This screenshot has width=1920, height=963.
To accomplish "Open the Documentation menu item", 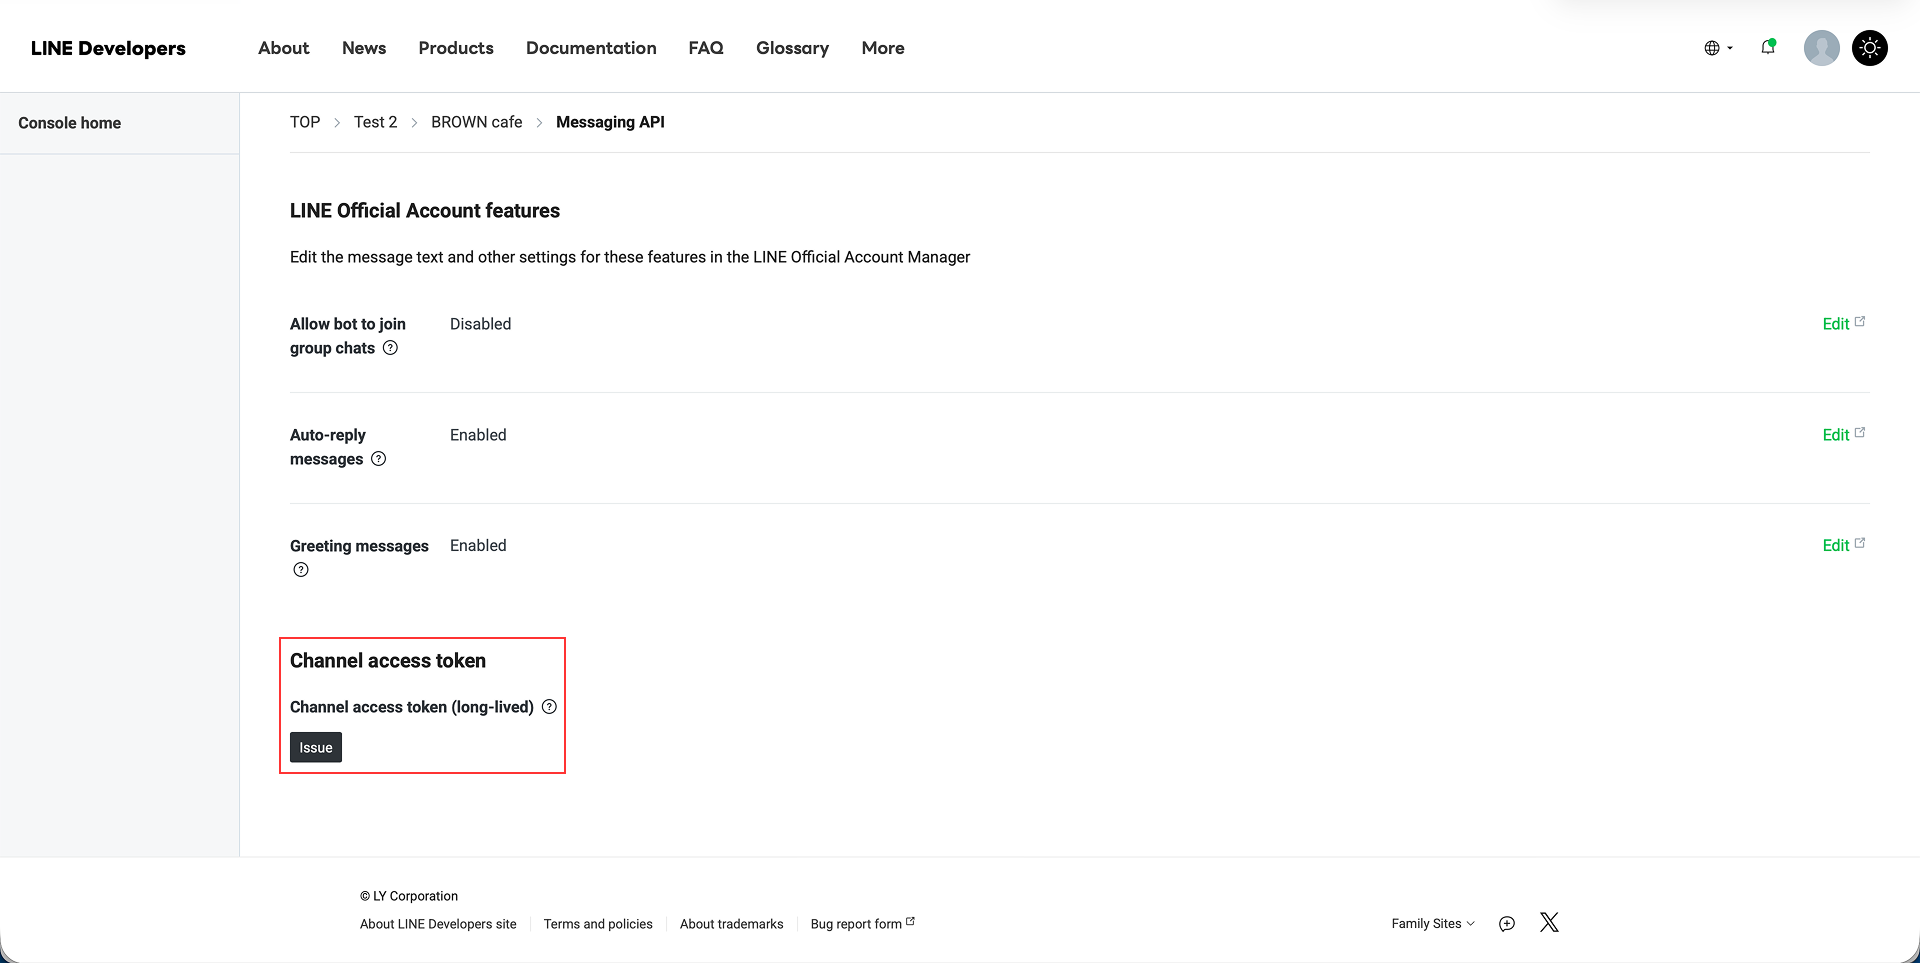I will point(591,47).
